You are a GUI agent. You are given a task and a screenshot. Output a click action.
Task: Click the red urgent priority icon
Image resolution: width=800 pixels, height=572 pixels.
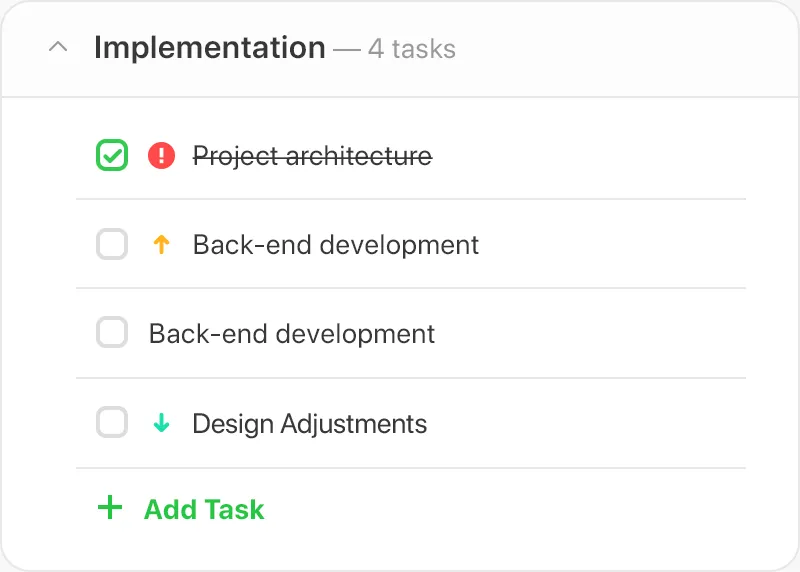pyautogui.click(x=161, y=155)
